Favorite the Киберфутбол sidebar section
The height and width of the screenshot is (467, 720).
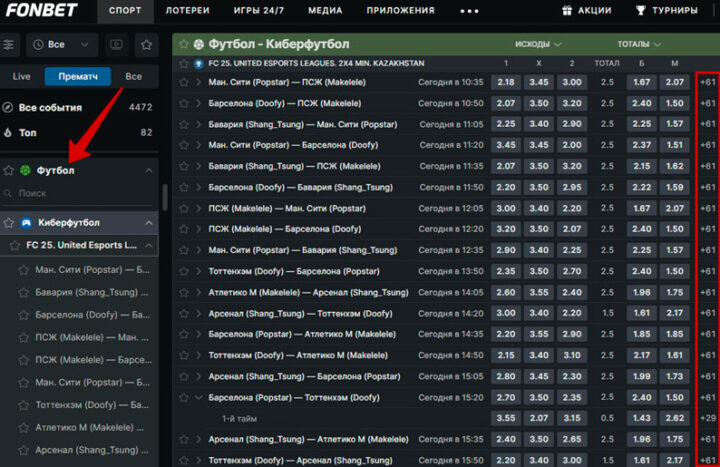[x=8, y=223]
